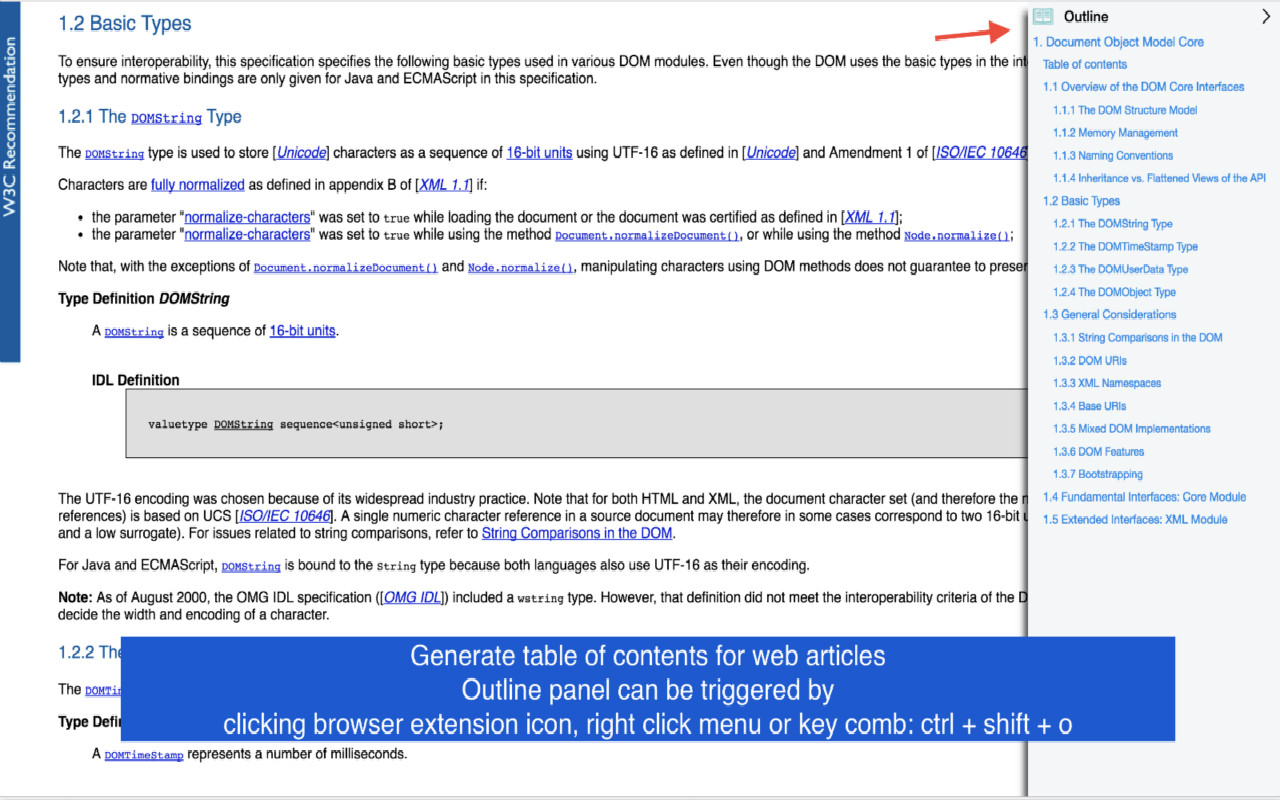This screenshot has width=1280, height=800.
Task: Go to '1.2.2 The DOMTimeStamp Type' outline item
Action: pos(1125,247)
